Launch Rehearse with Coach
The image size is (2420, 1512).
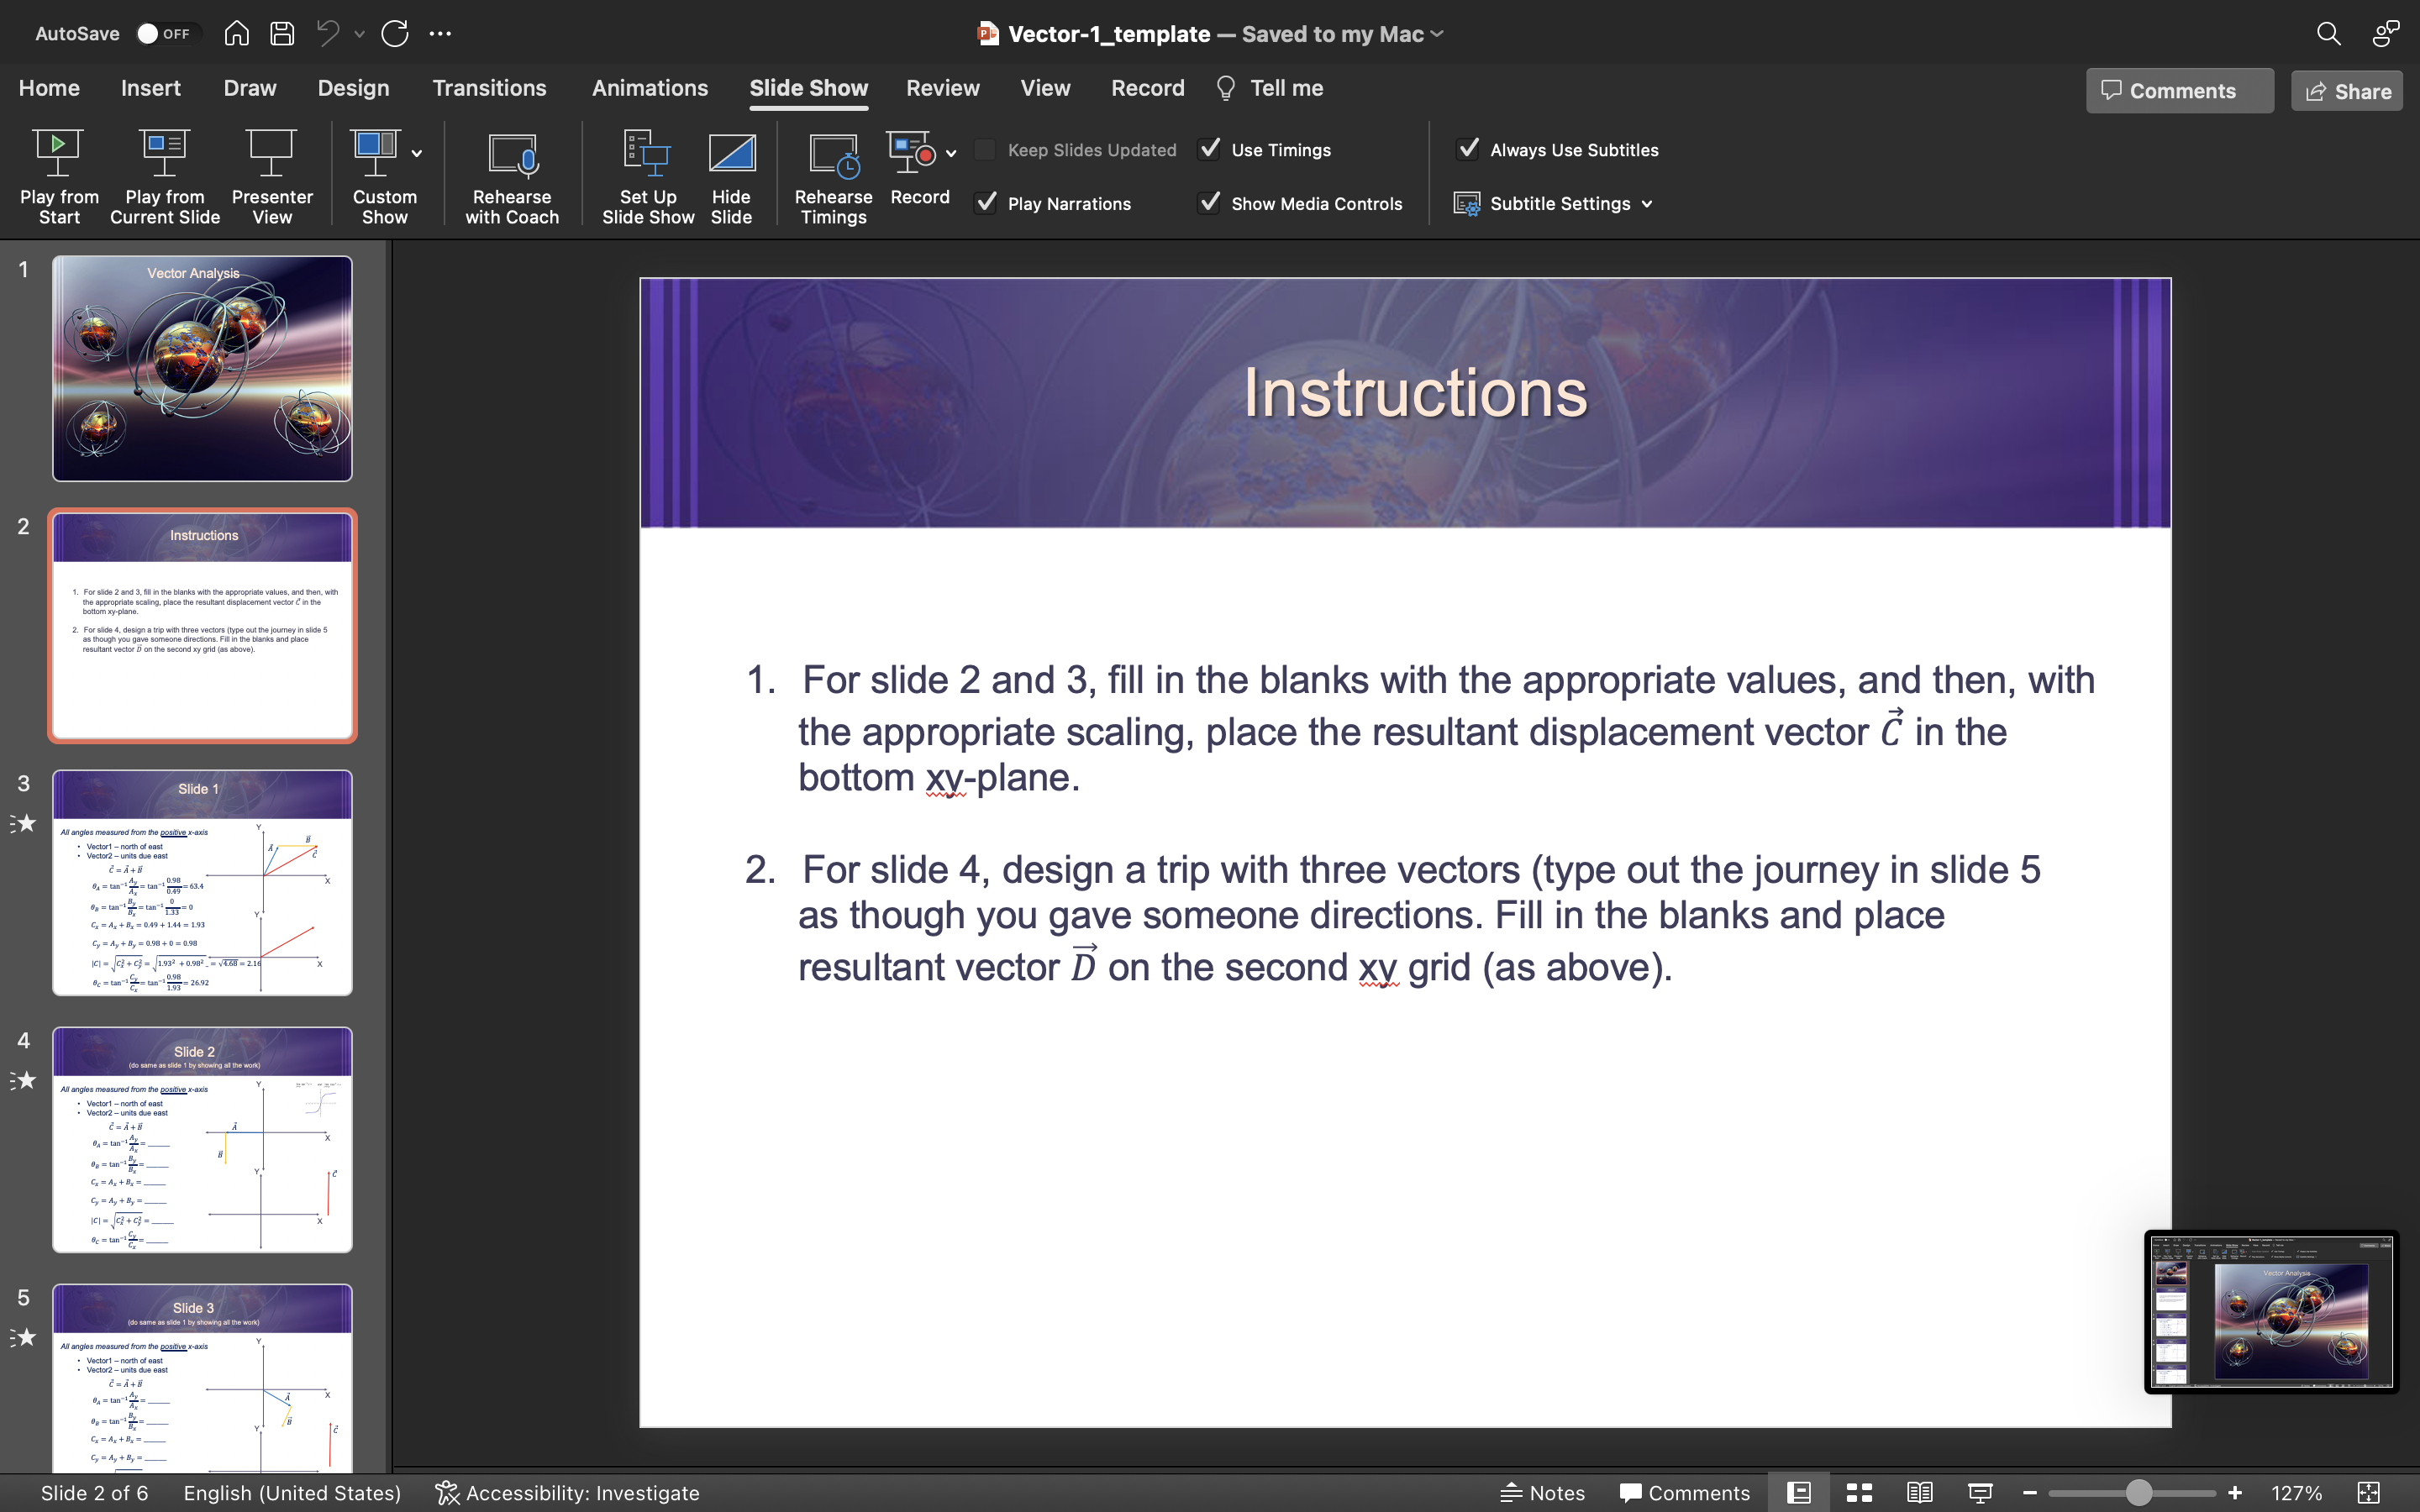[511, 176]
